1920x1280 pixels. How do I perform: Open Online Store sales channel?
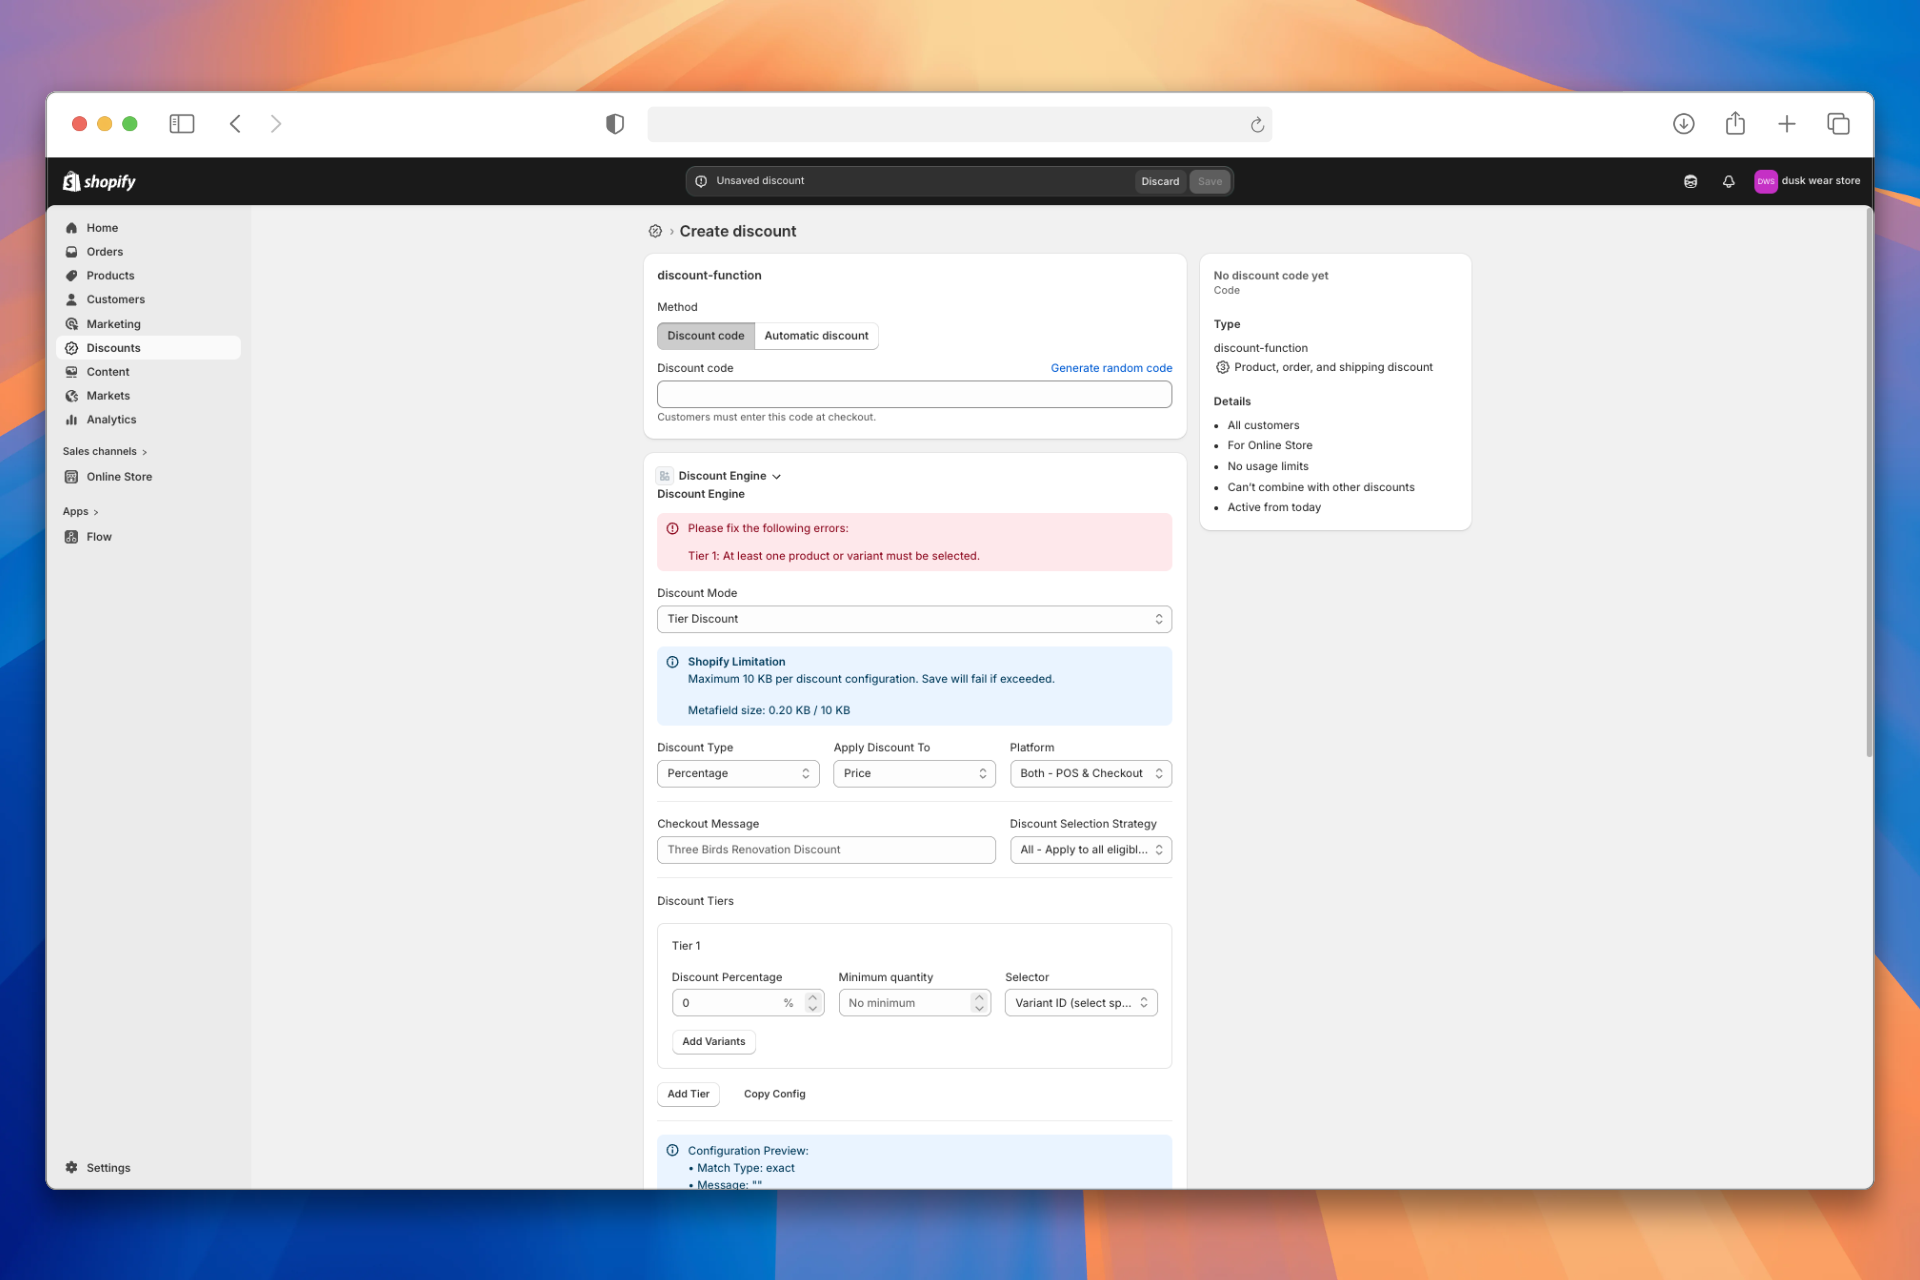(119, 476)
